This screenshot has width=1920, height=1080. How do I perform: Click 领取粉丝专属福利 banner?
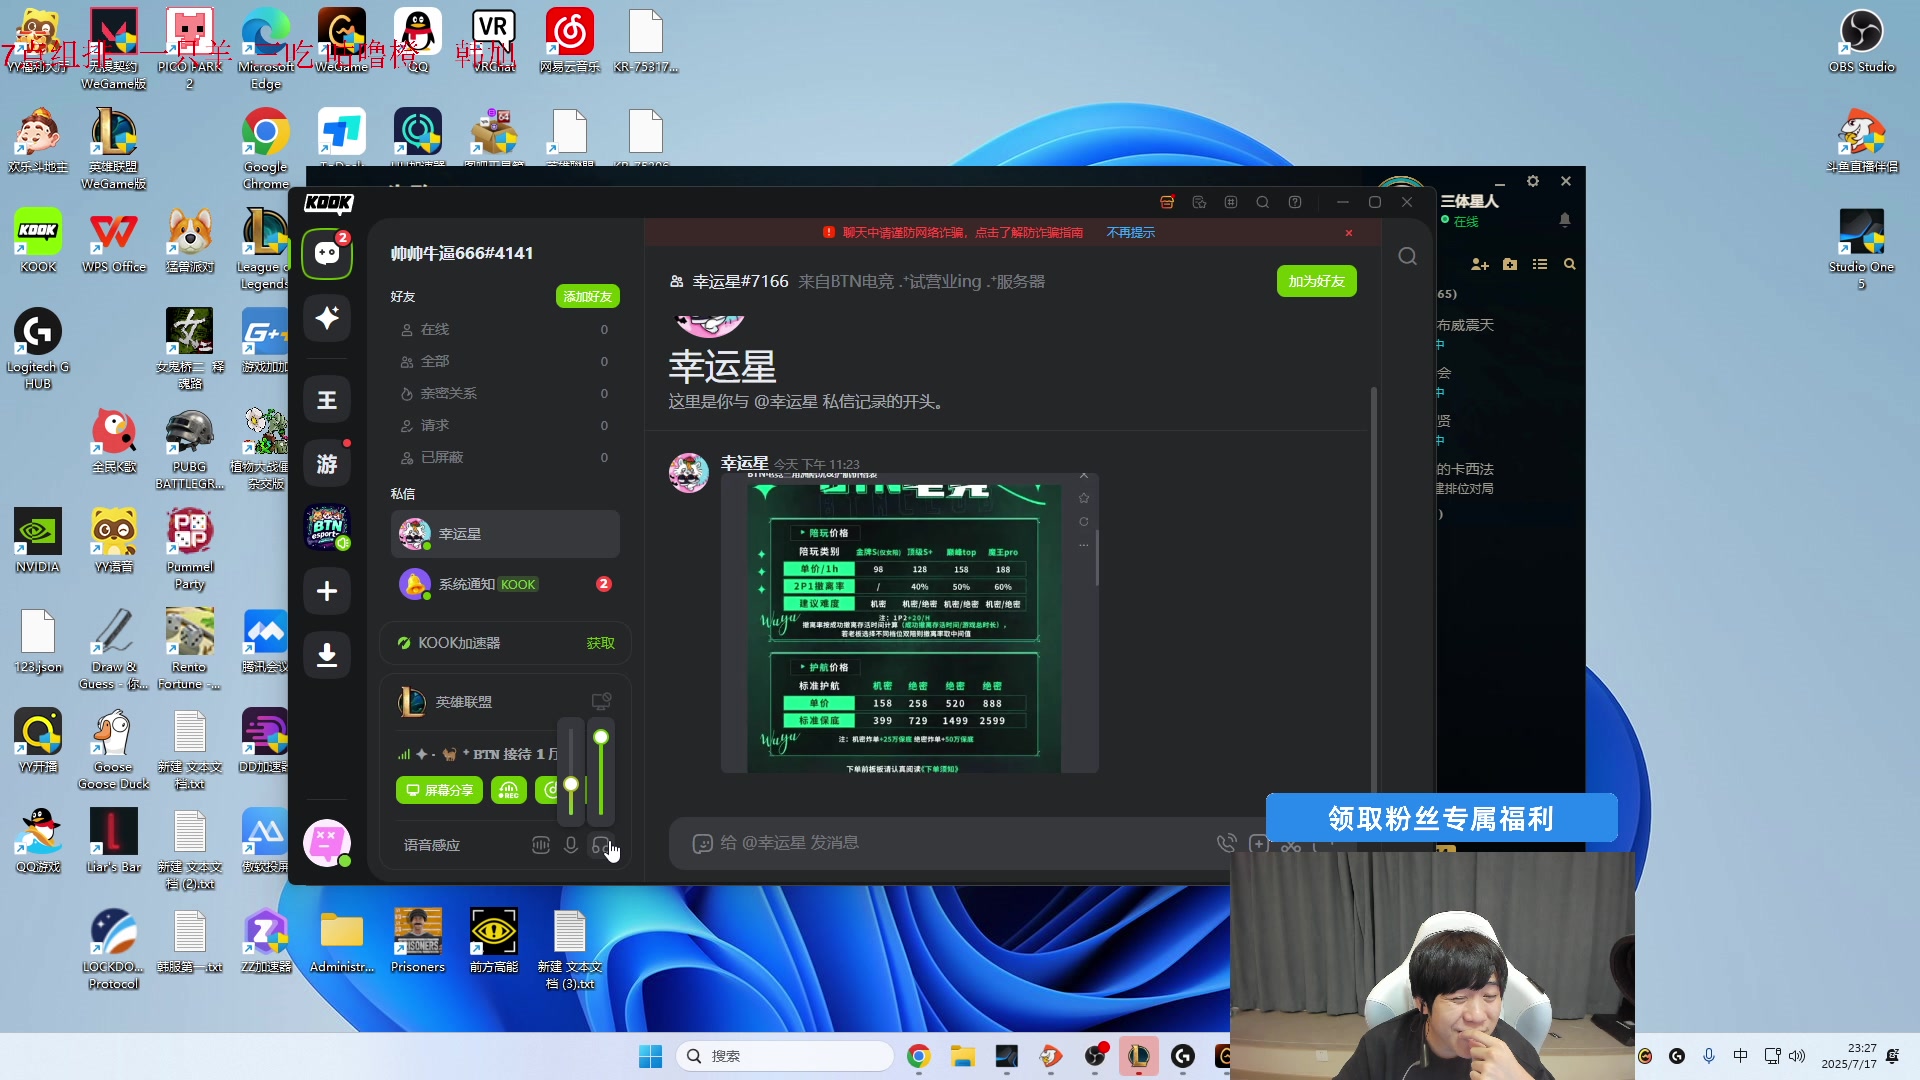pyautogui.click(x=1441, y=818)
